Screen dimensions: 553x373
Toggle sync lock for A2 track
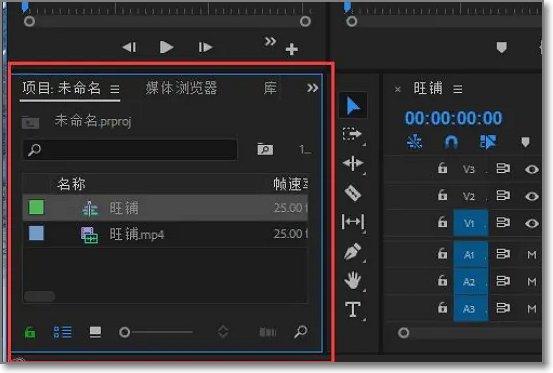pyautogui.click(x=503, y=281)
